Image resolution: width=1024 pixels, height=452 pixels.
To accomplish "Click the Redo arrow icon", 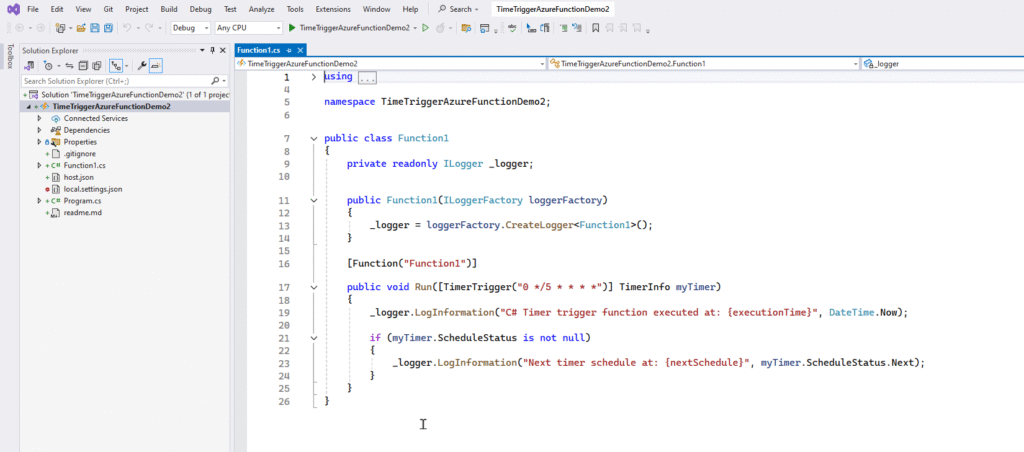I will point(149,28).
